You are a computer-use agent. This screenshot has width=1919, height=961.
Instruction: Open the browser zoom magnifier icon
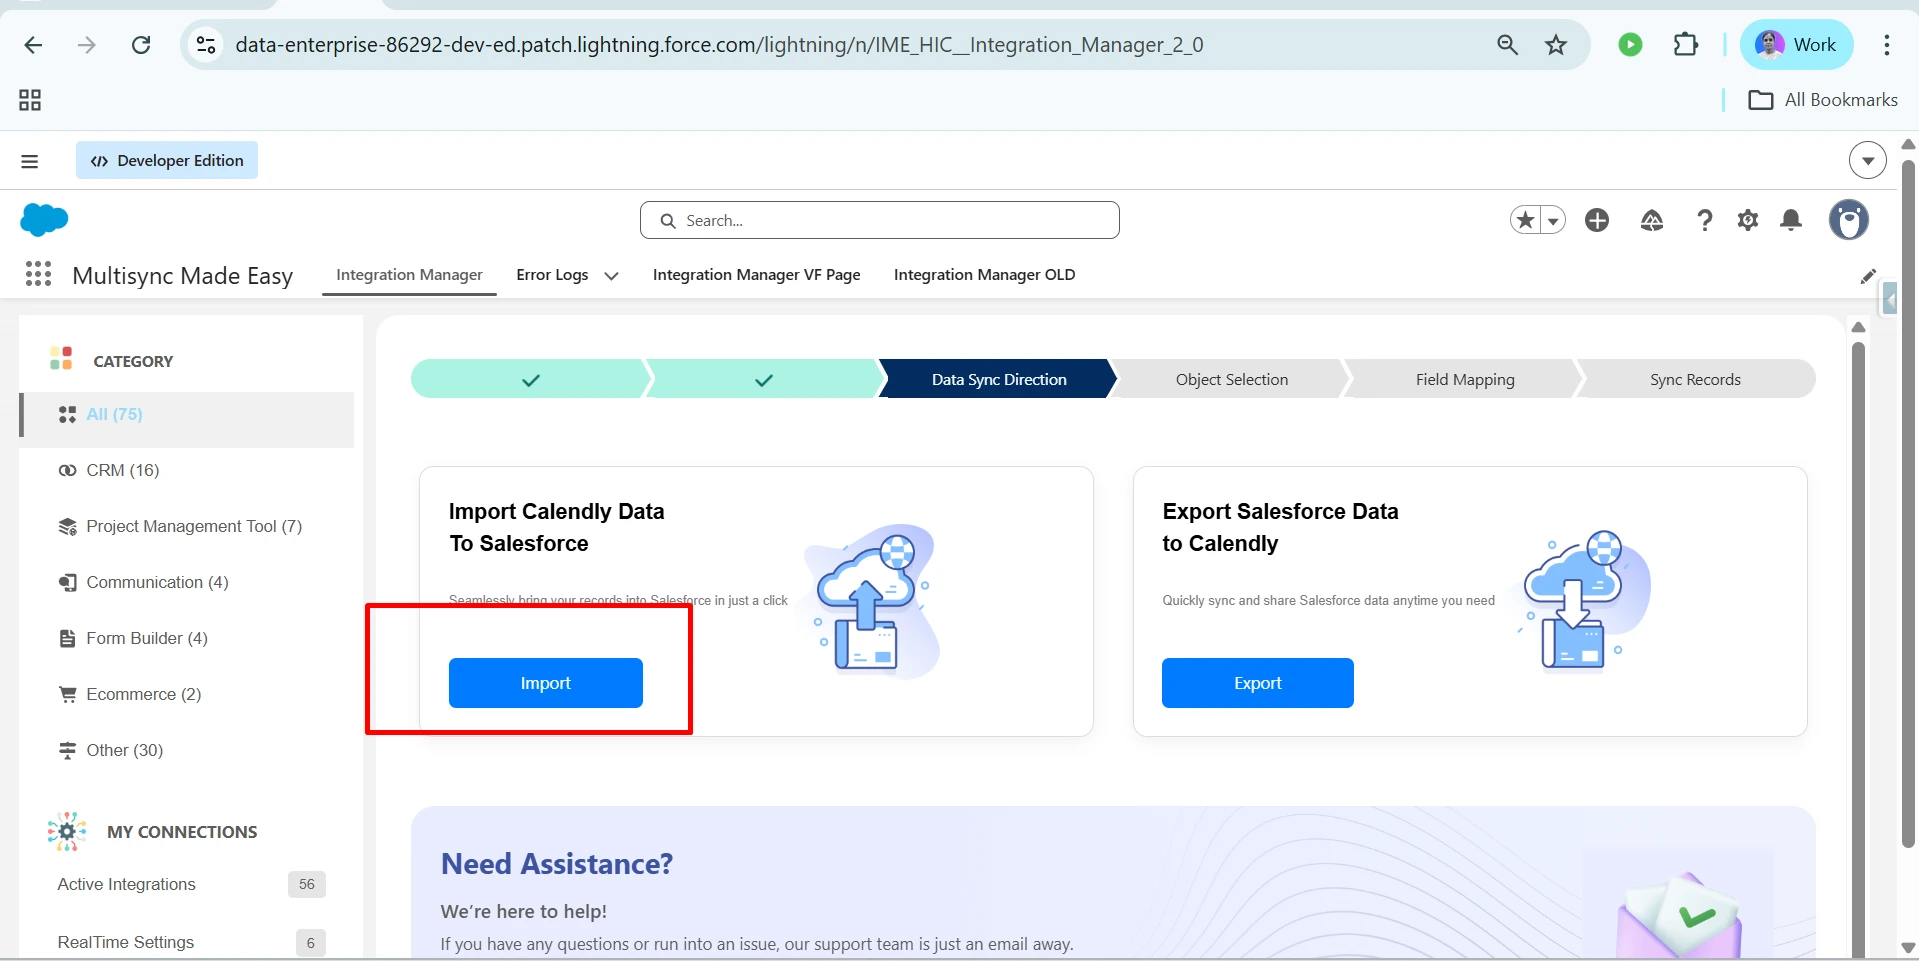tap(1507, 45)
